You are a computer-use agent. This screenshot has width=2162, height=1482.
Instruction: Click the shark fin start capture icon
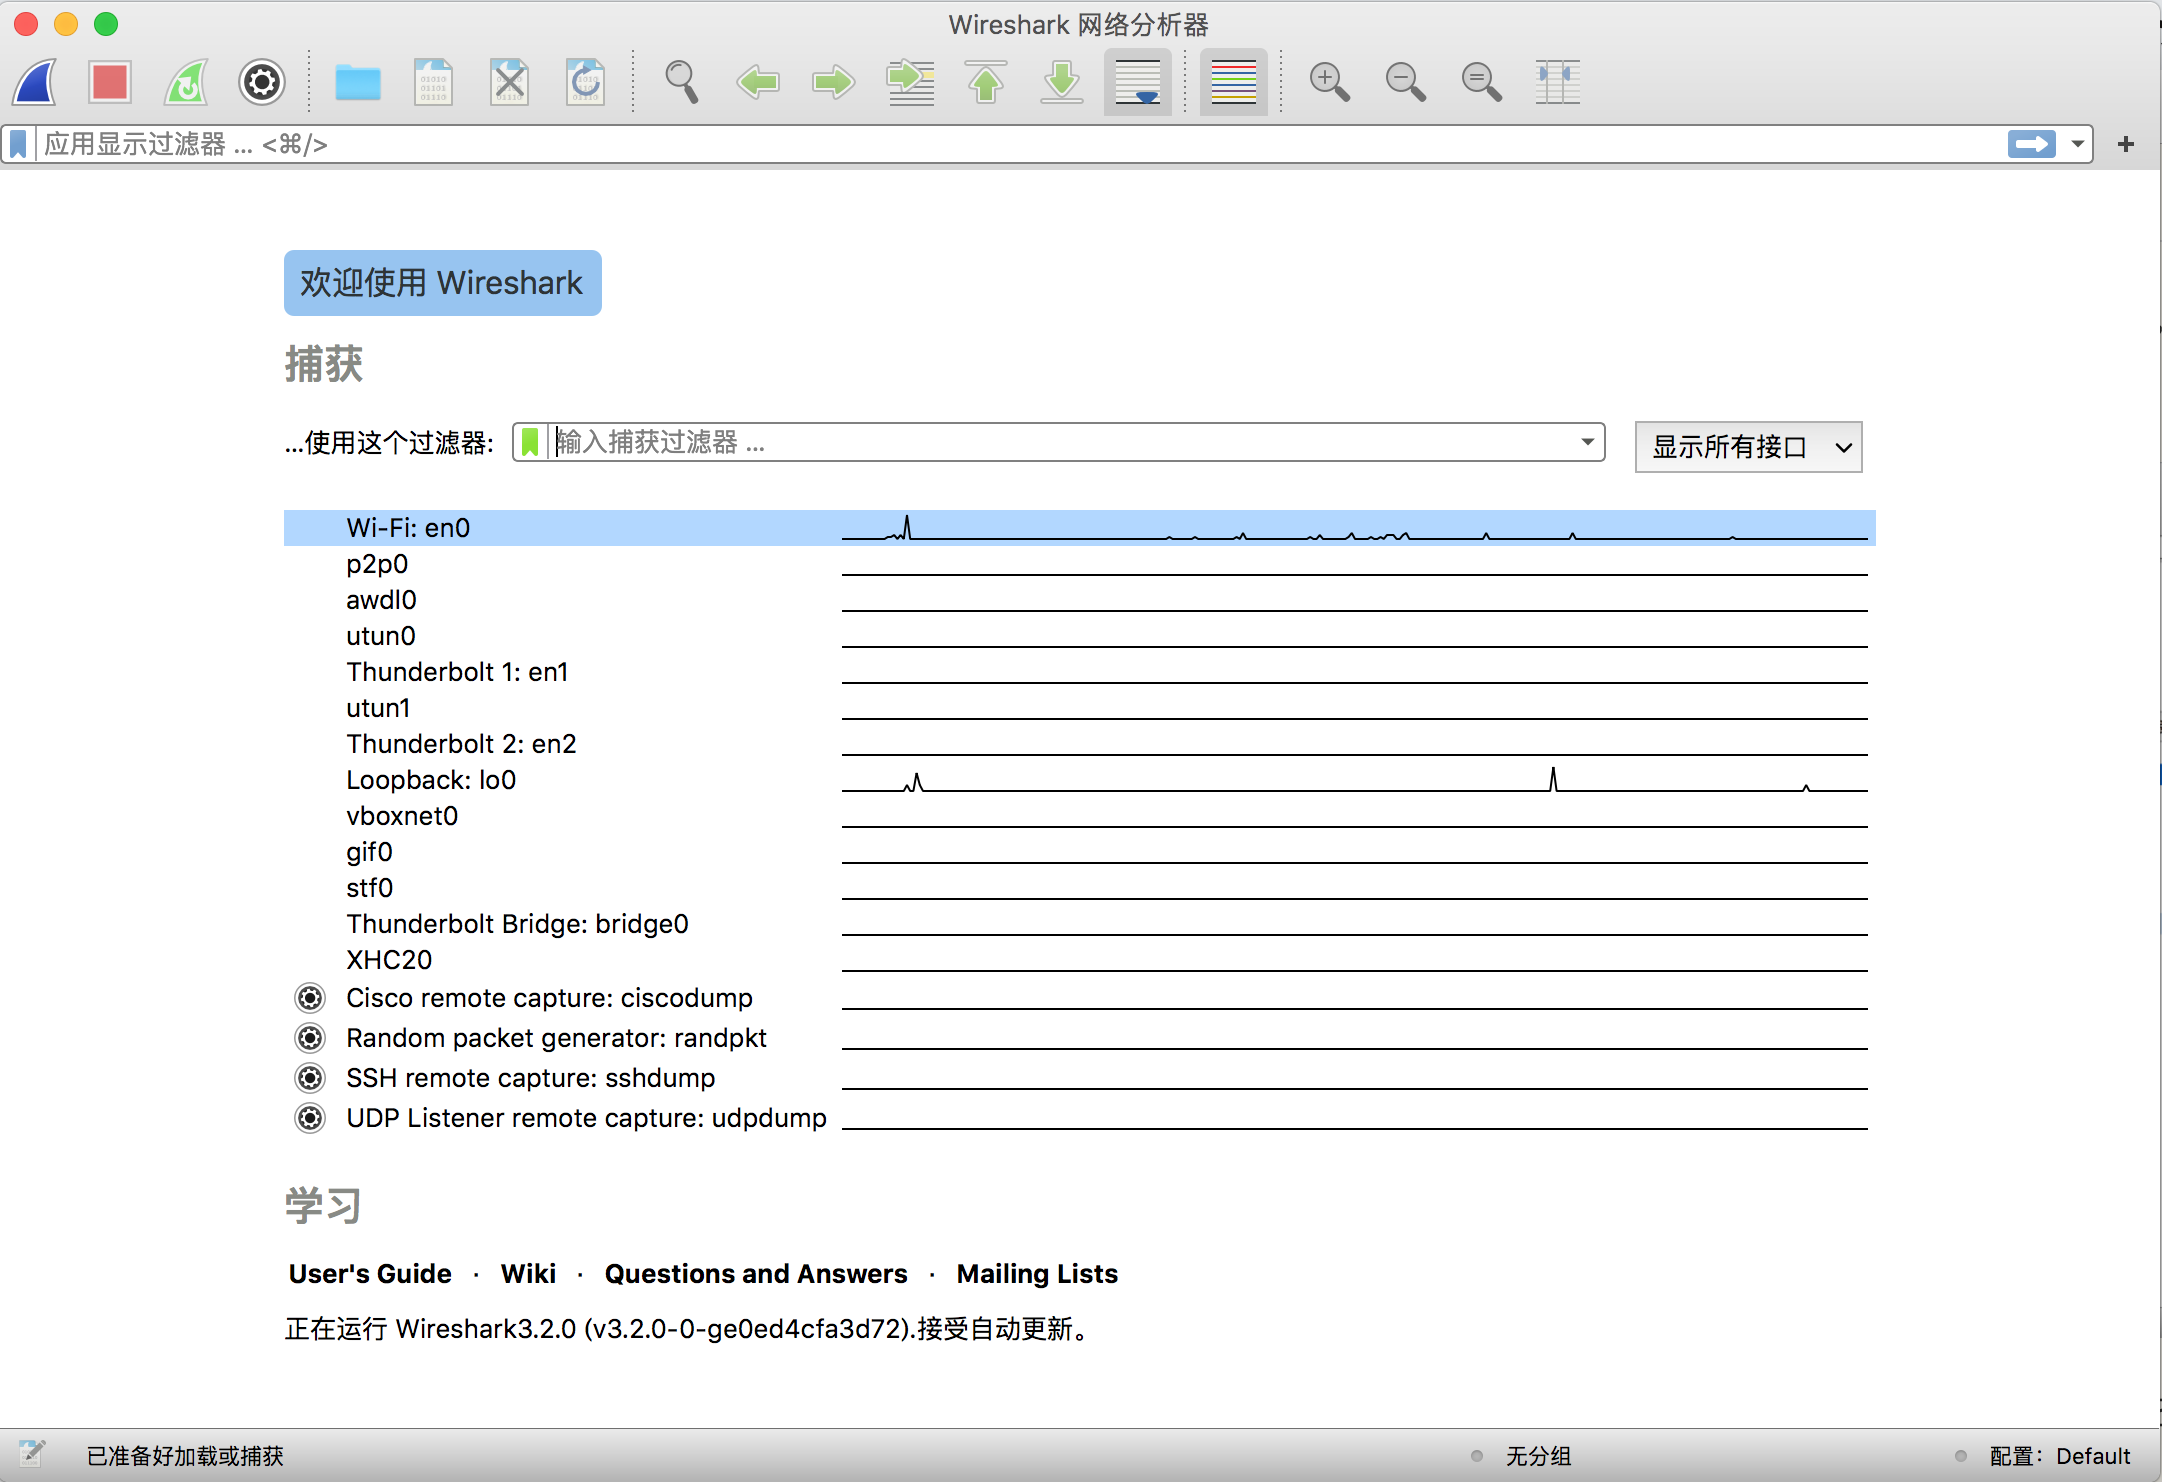coord(36,82)
